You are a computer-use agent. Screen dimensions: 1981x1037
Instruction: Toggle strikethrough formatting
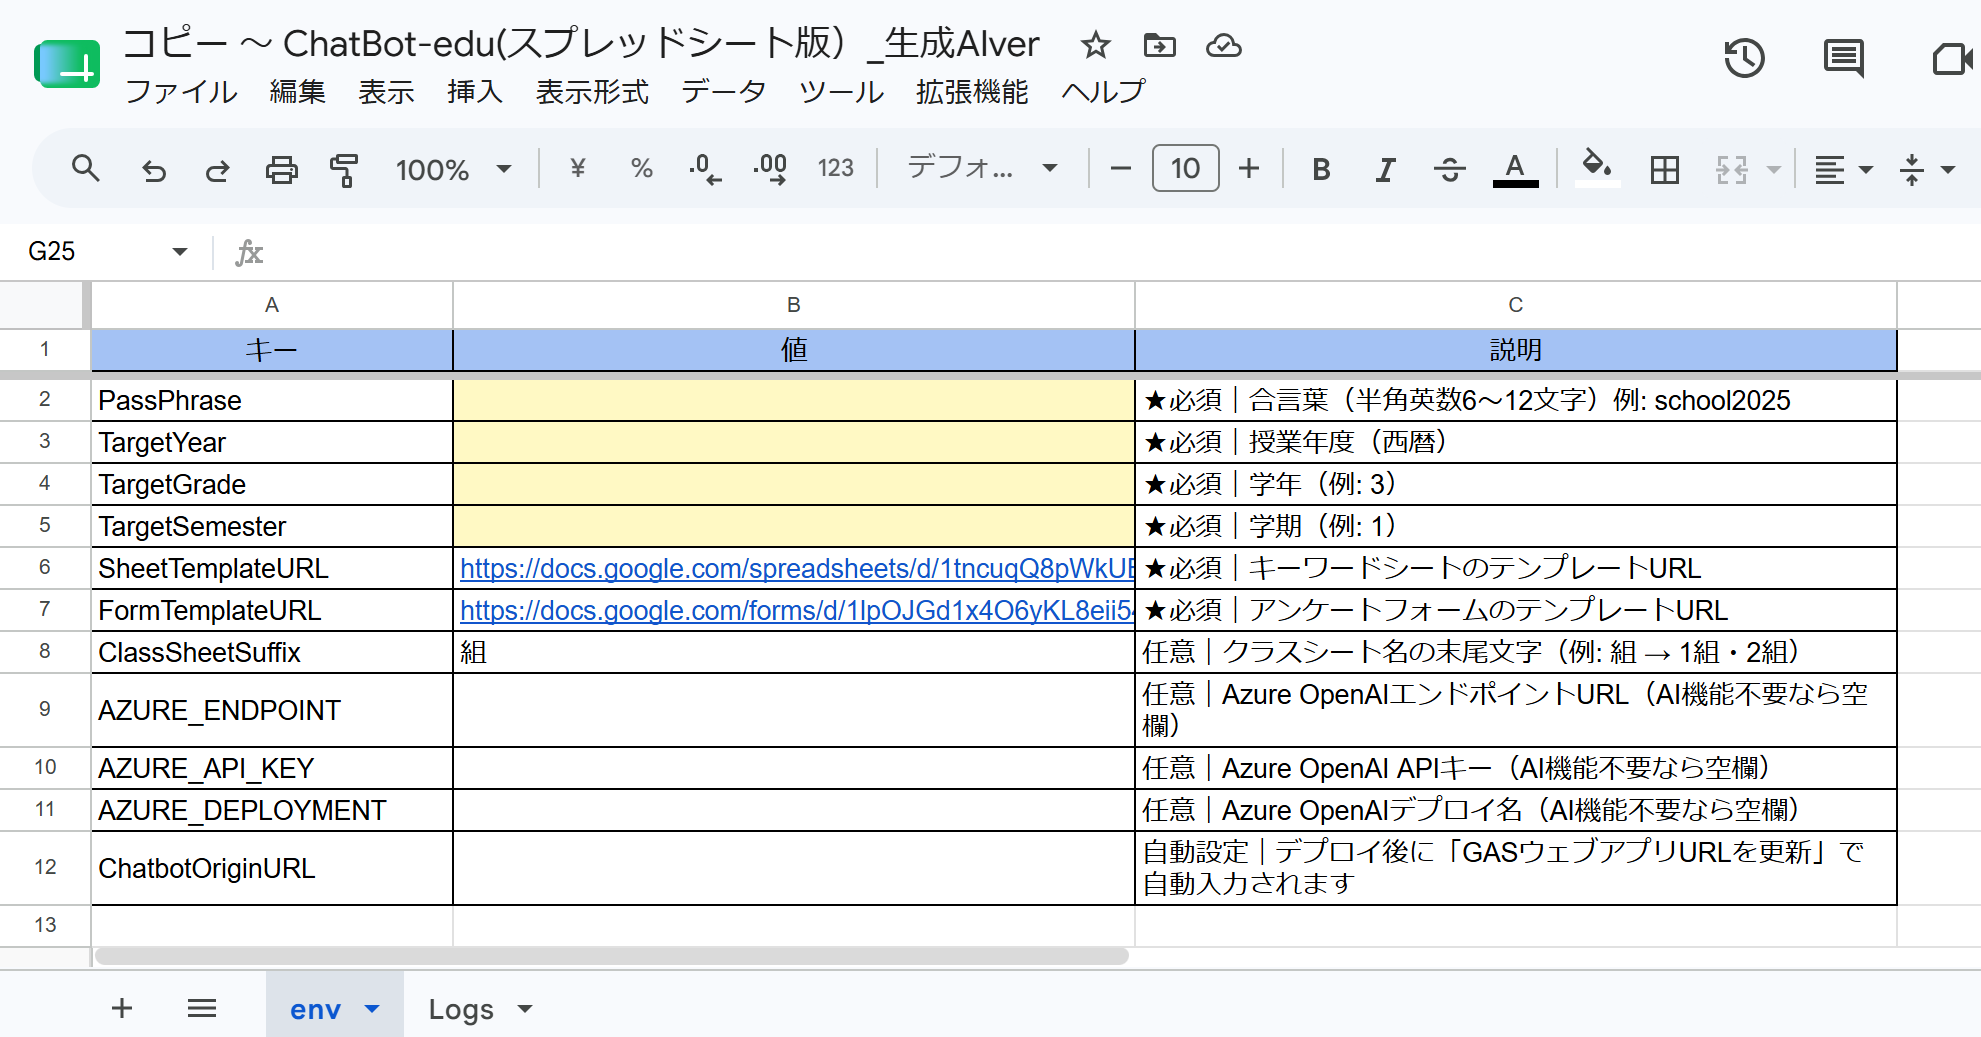(1449, 169)
